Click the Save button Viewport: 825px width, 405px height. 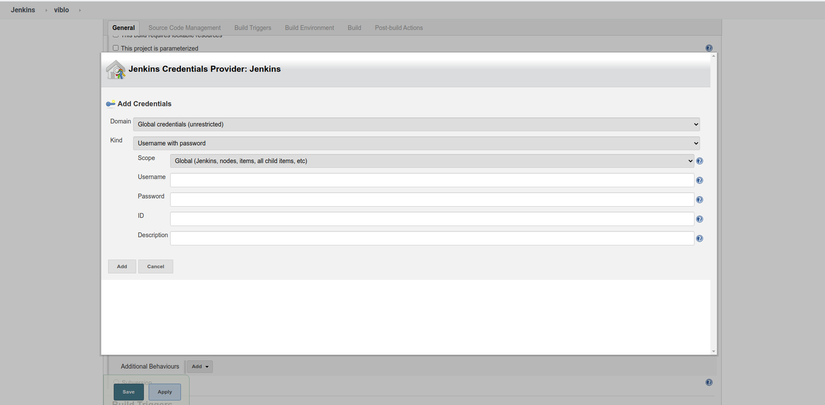coord(128,392)
